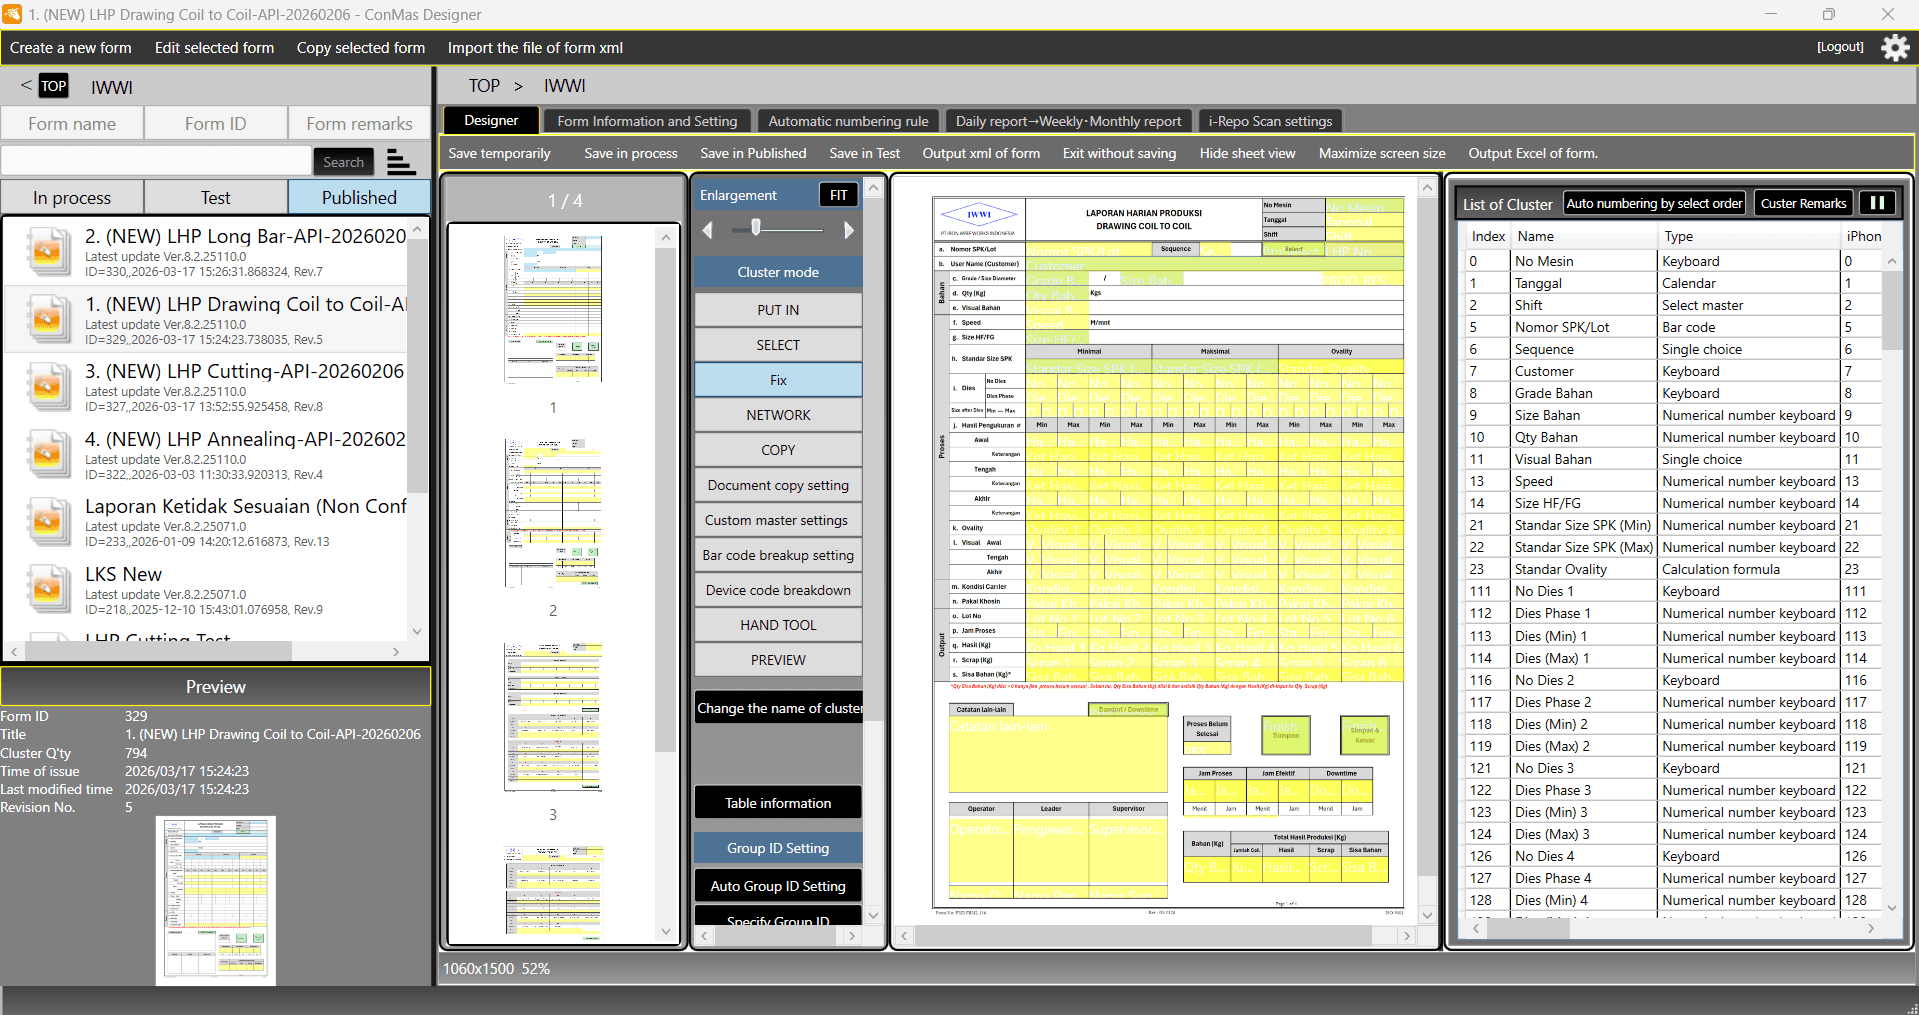1919x1015 pixels.
Task: Select page 1 thumbnail
Action: click(553, 309)
